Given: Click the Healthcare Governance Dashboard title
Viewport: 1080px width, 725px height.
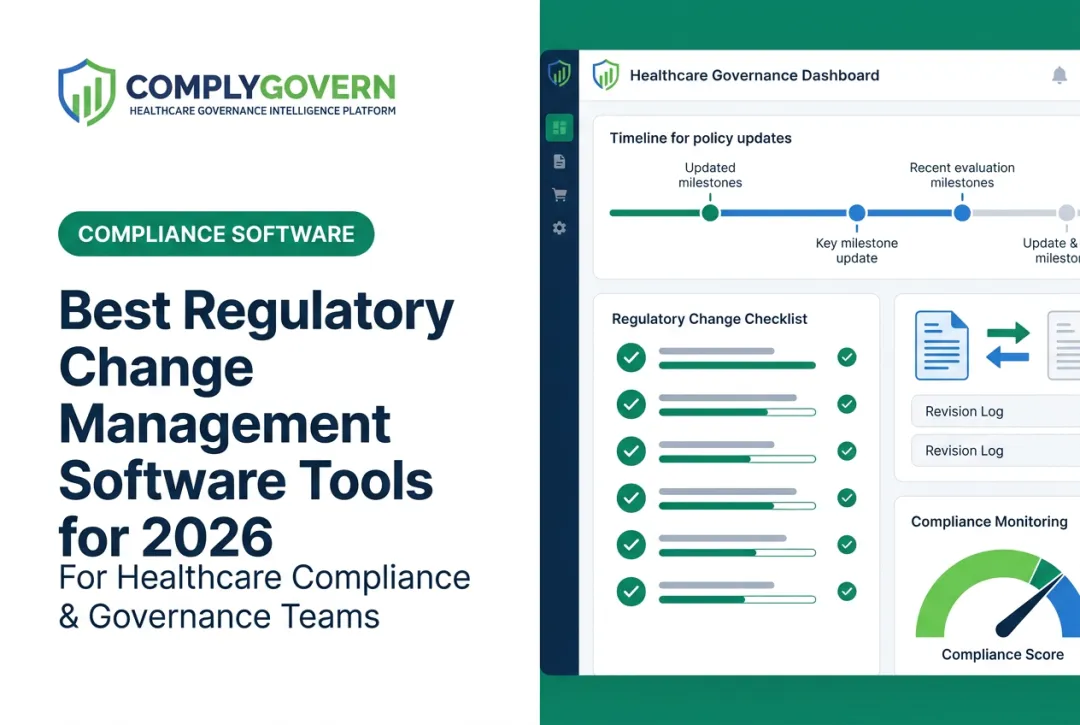Looking at the screenshot, I should point(754,75).
